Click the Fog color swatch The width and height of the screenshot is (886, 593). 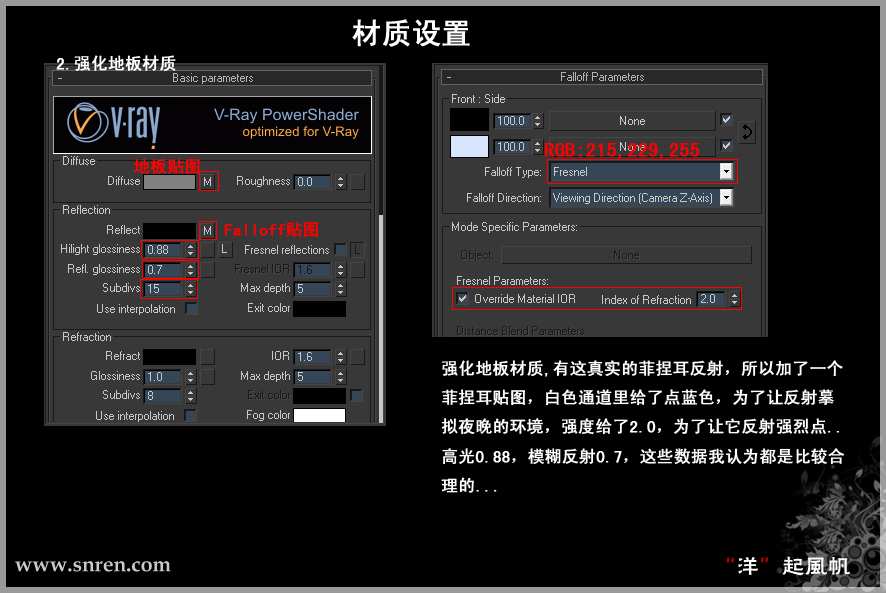tap(319, 415)
